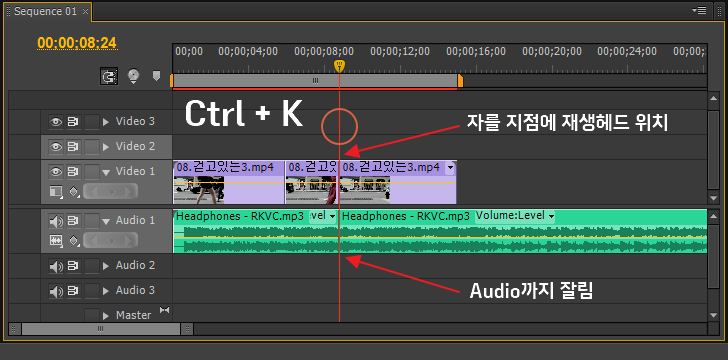The height and width of the screenshot is (360, 728).
Task: Hide the Video 2 track output
Action: (x=56, y=147)
